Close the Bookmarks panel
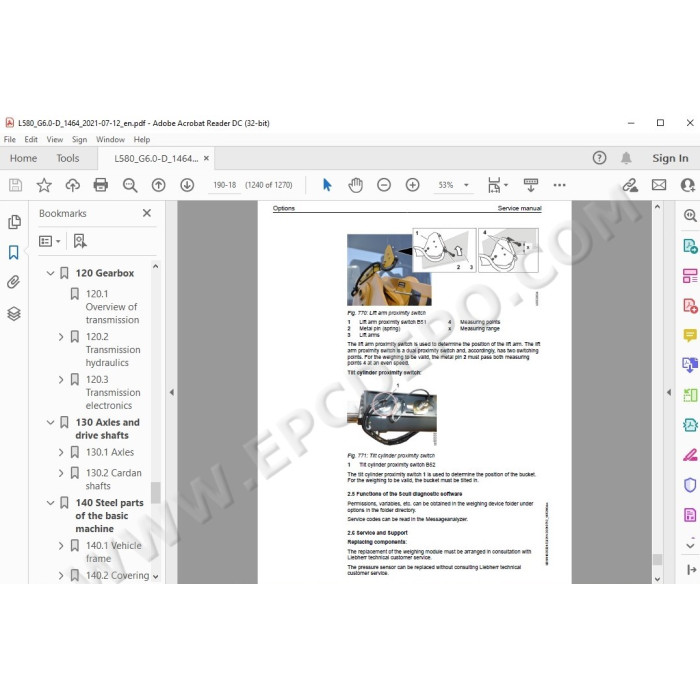The width and height of the screenshot is (700, 700). [147, 213]
